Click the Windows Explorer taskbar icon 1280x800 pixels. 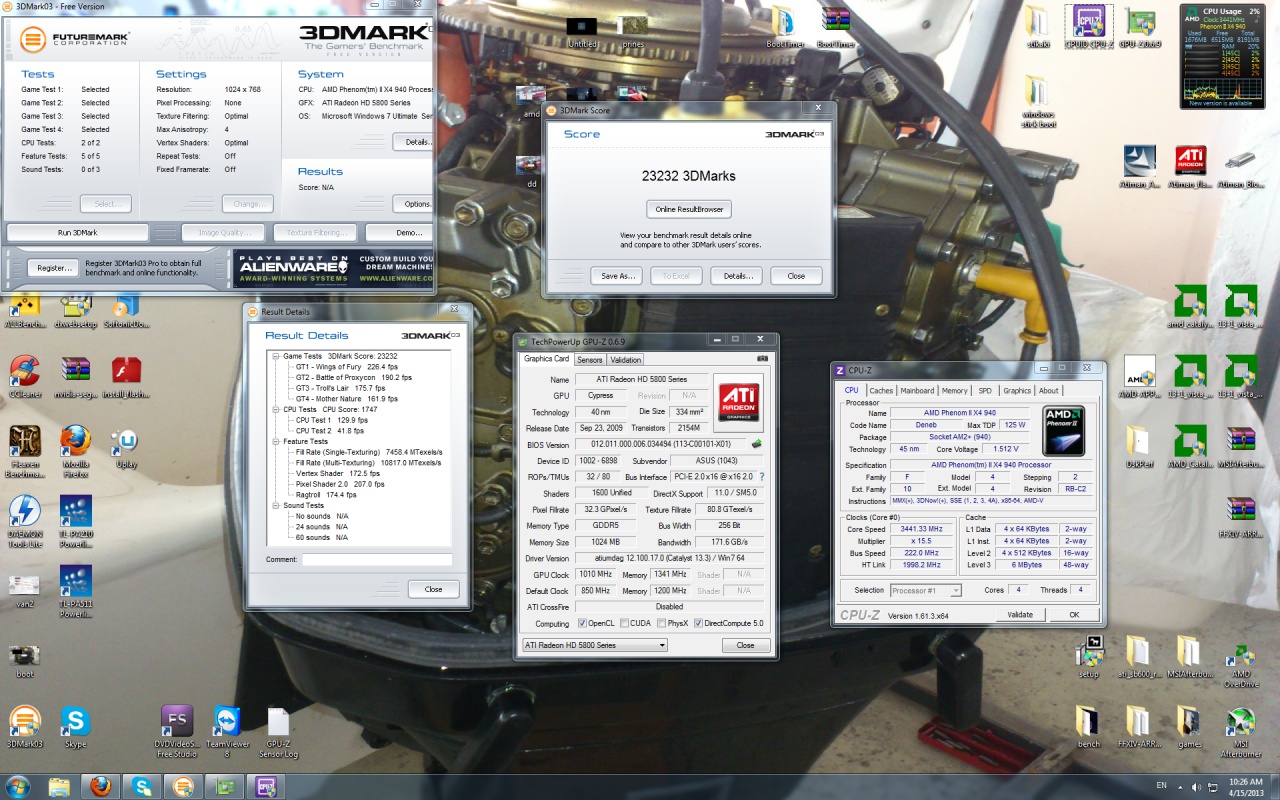coord(59,787)
